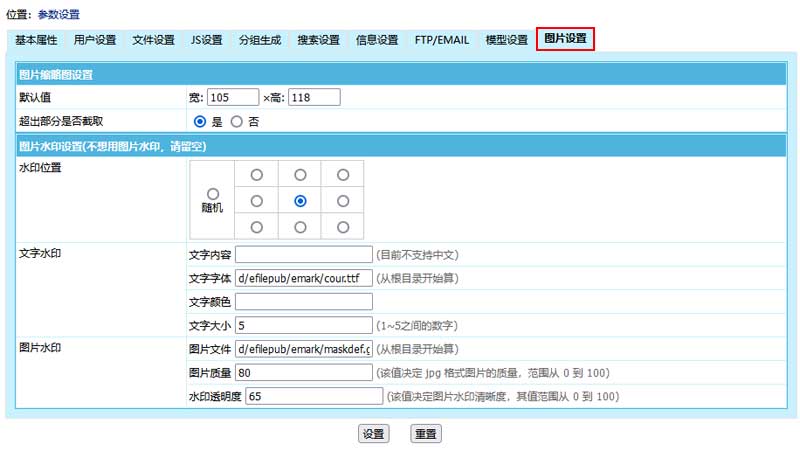This screenshot has height=465, width=800.
Task: Select '否' for cropping overflow
Action: [237, 121]
